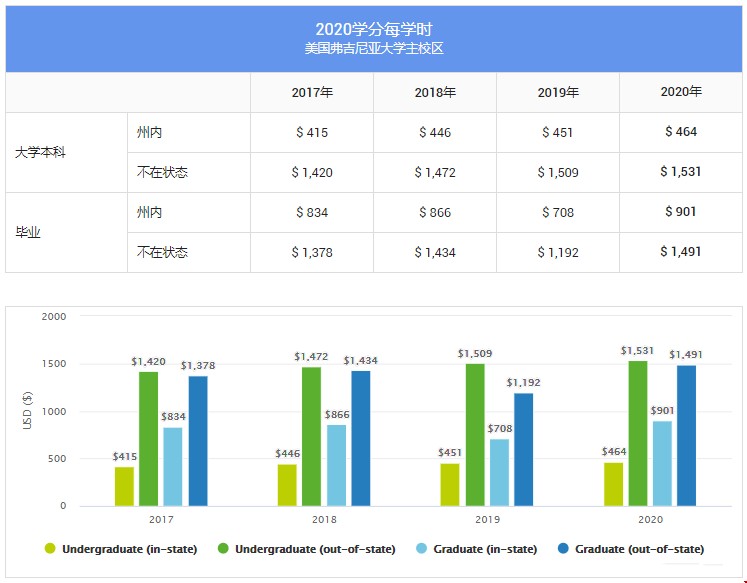Click the yellow-green legend dot for Undergraduate in-state
This screenshot has width=747, height=583.
[50, 548]
